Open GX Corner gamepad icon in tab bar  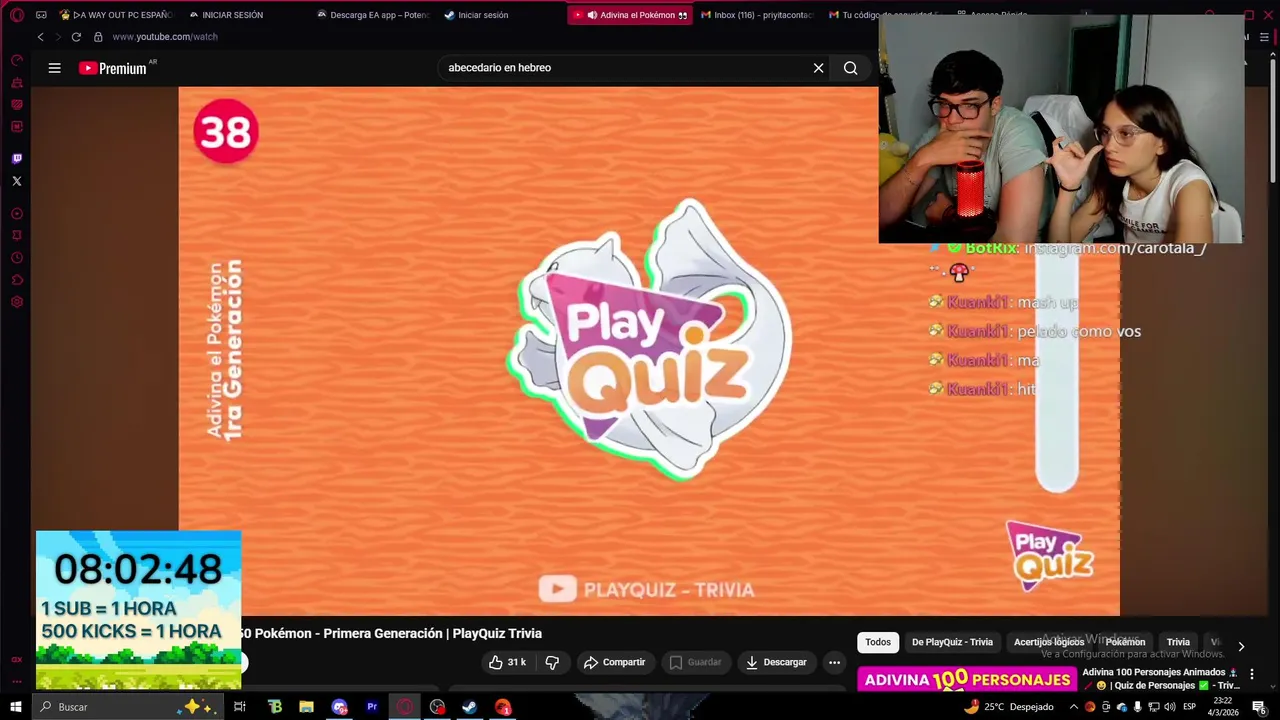tap(41, 15)
